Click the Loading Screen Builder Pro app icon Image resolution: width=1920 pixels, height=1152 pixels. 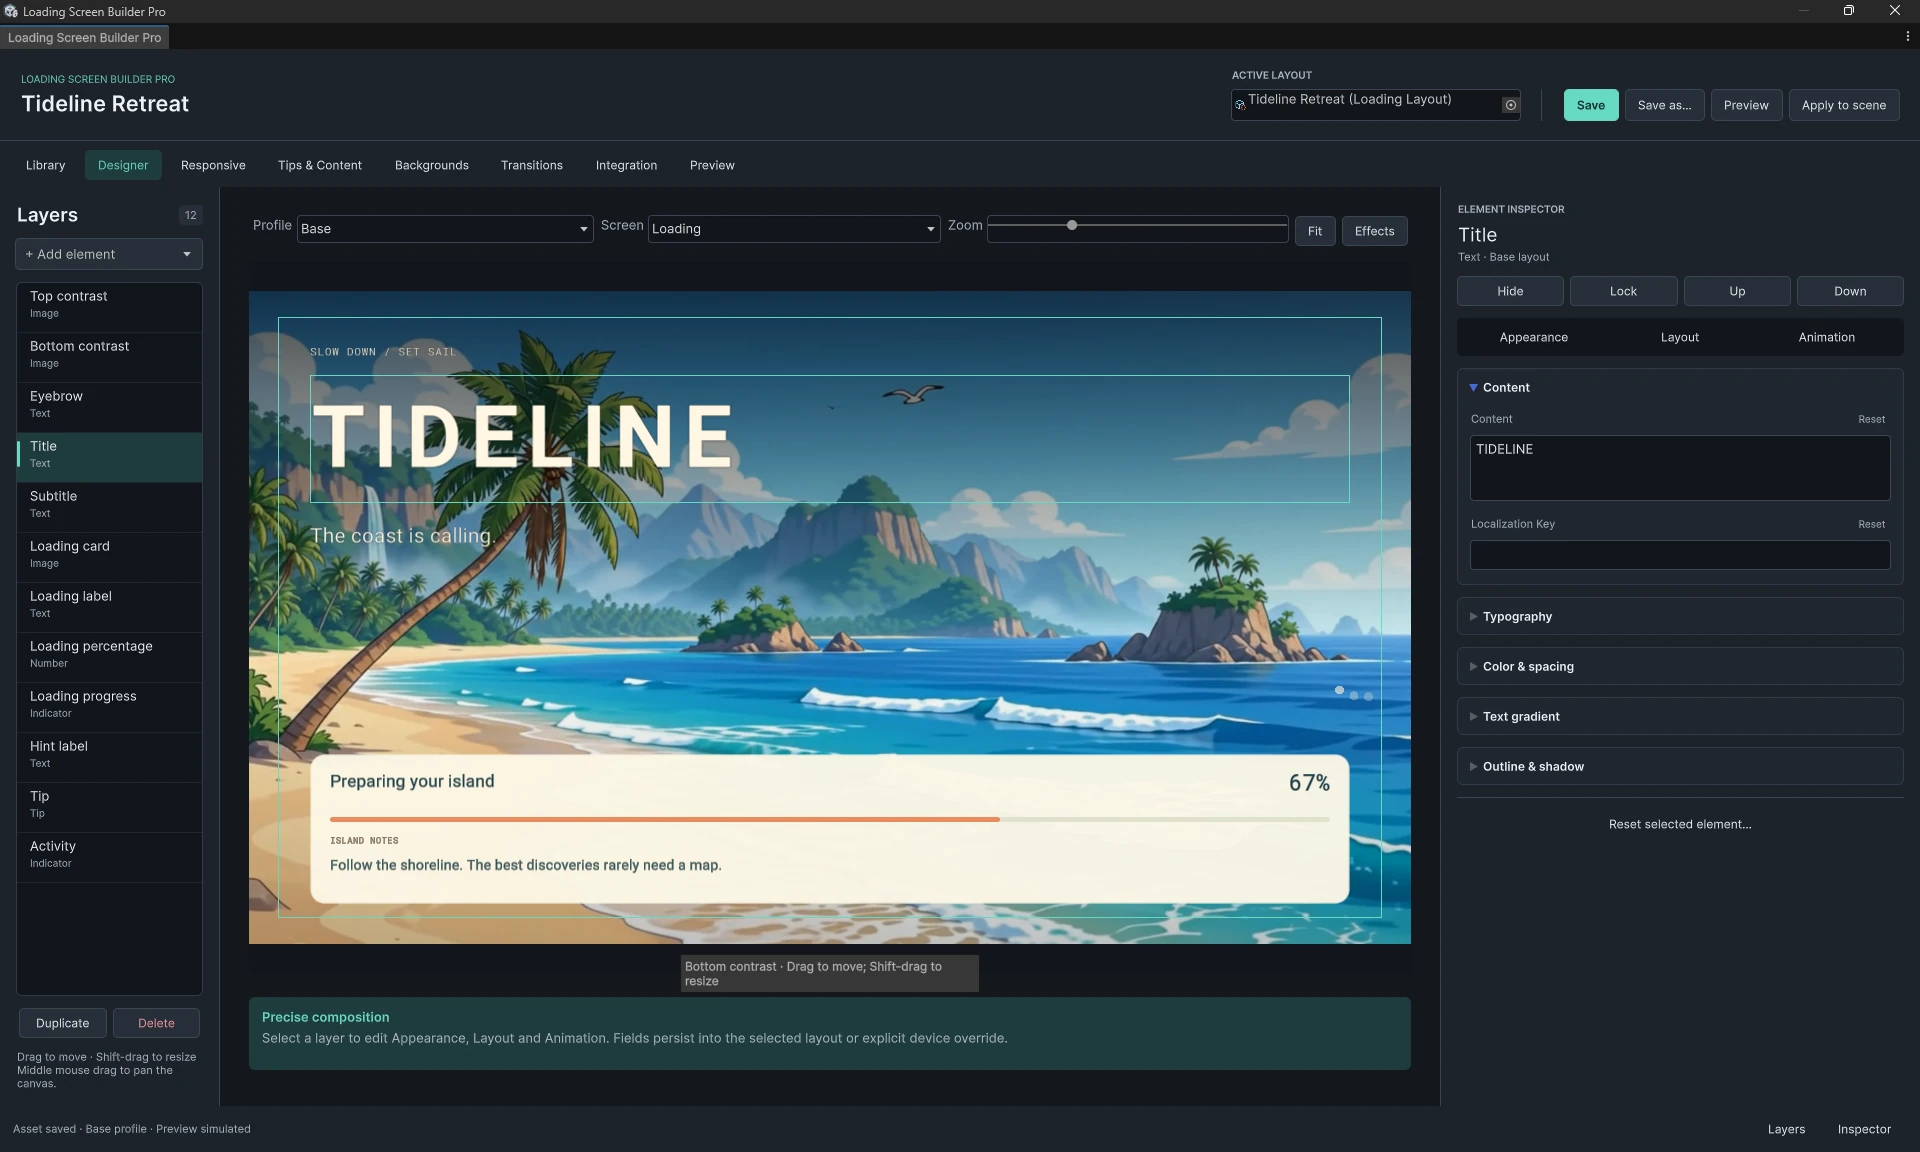coord(11,11)
